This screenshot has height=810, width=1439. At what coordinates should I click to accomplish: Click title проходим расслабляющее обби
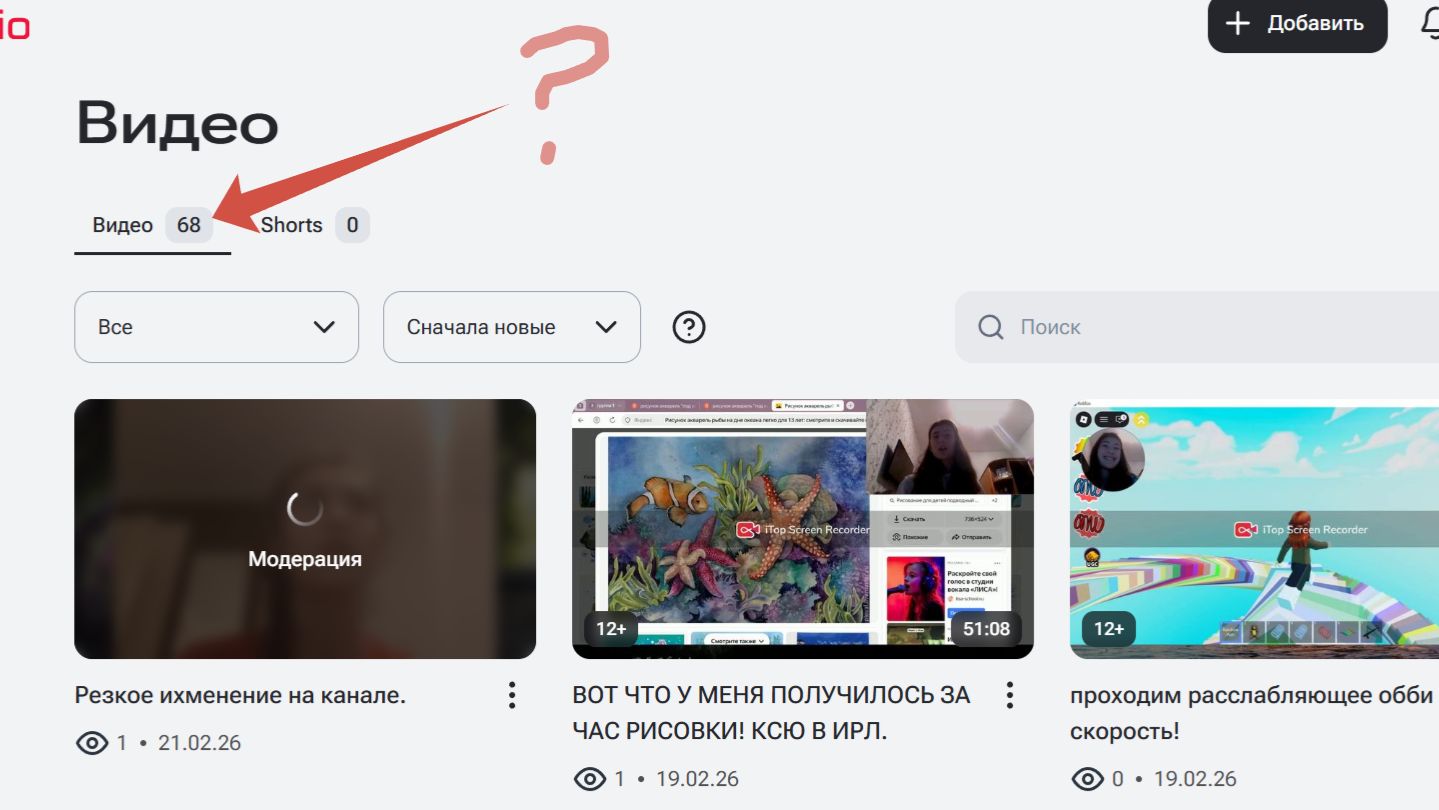click(x=1254, y=713)
